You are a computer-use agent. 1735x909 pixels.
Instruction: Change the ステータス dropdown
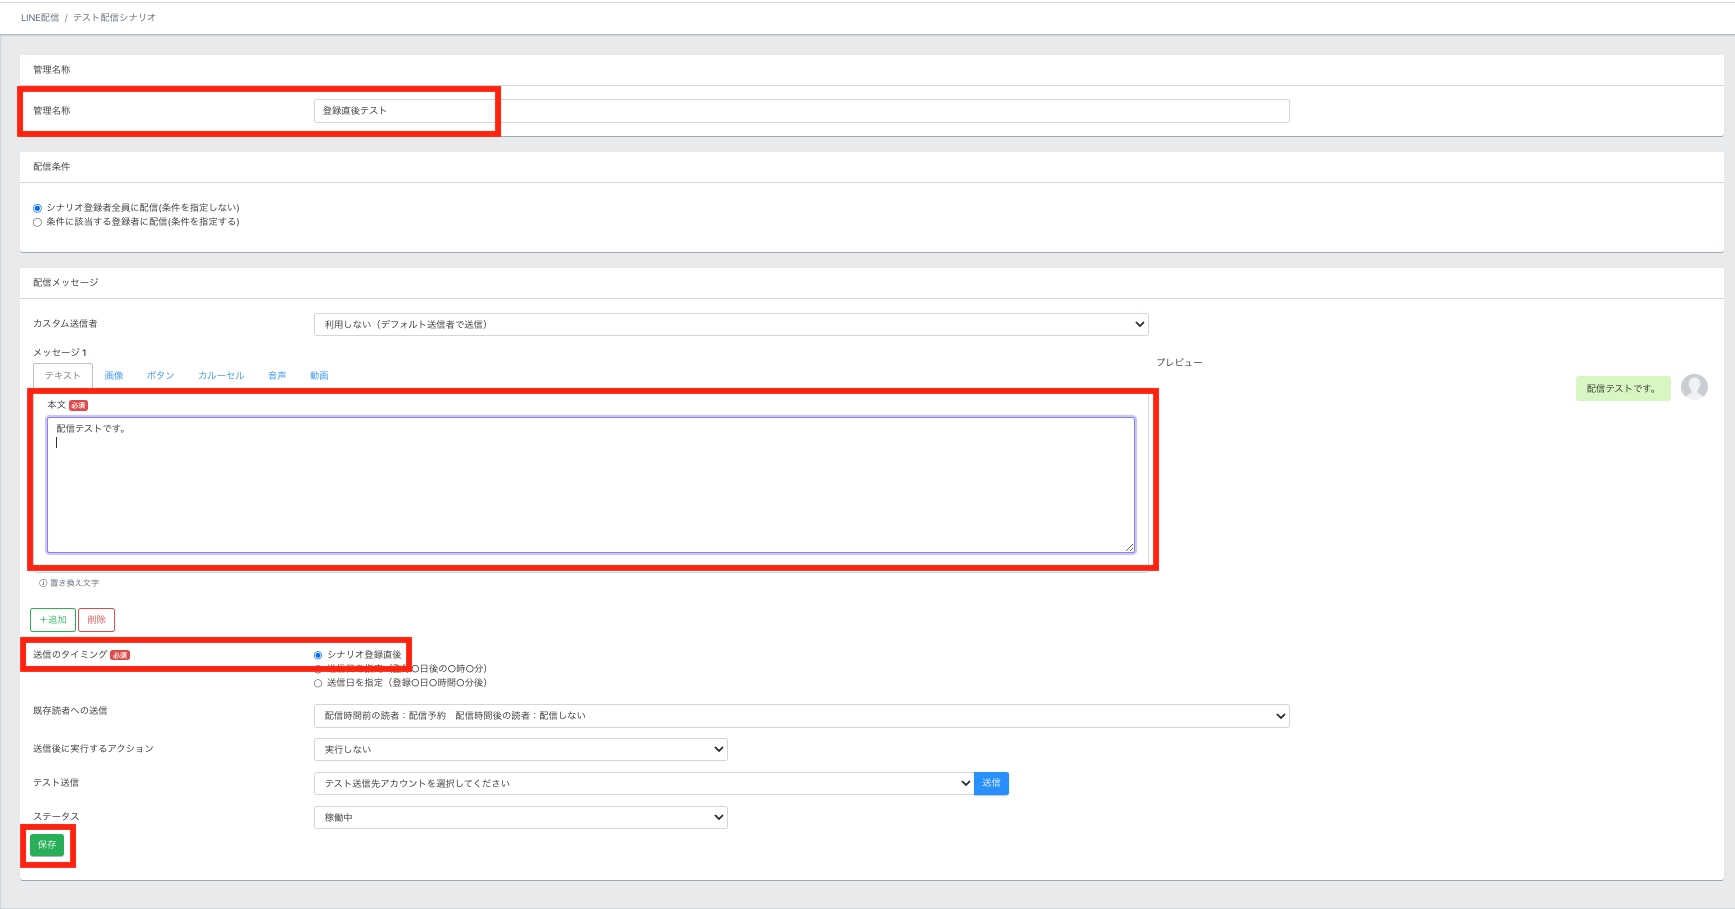(x=520, y=817)
